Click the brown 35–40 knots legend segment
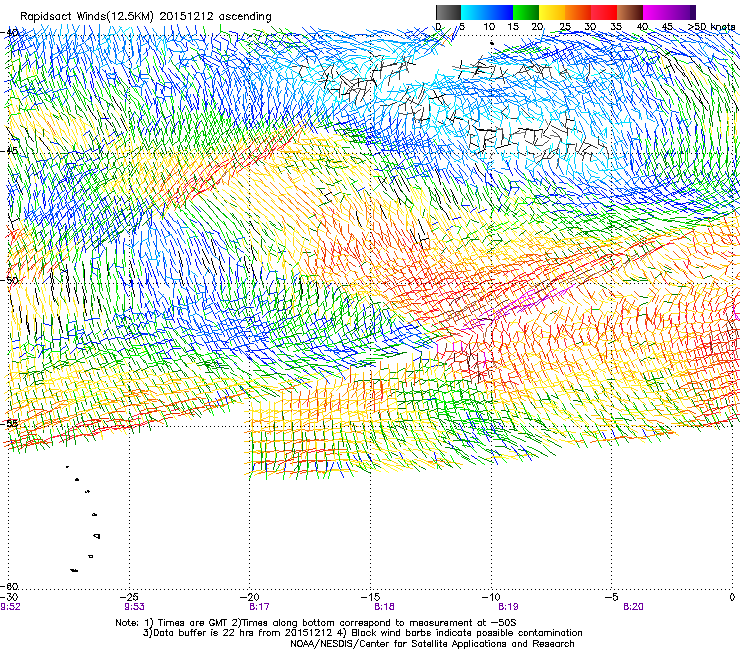This screenshot has height=650, width=740. click(x=630, y=12)
